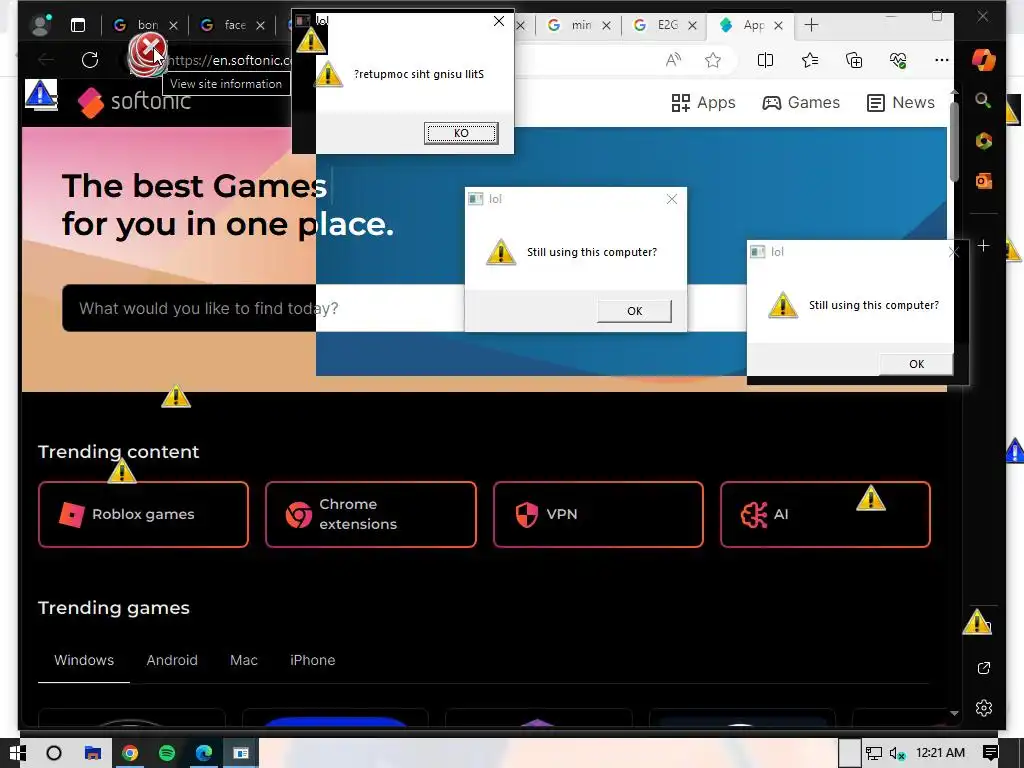1024x768 pixels.
Task: Select the Windows trending games tab
Action: pyautogui.click(x=84, y=660)
